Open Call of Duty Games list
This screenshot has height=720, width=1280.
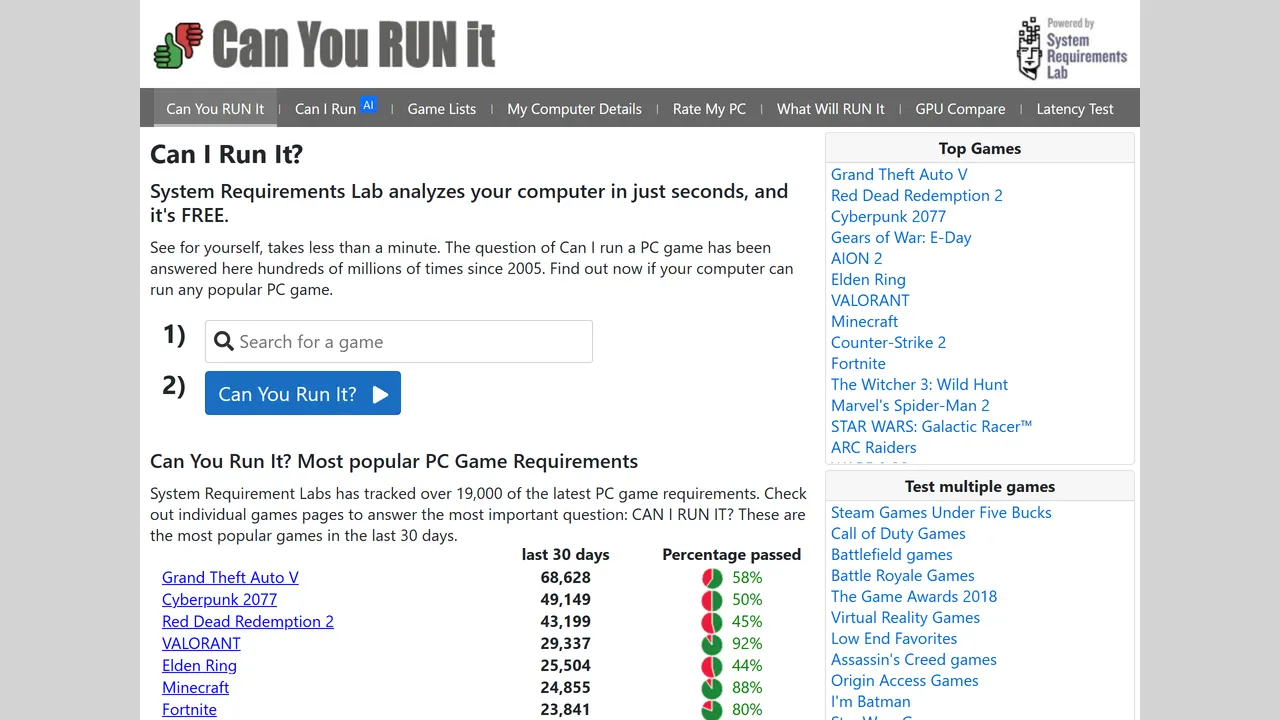pyautogui.click(x=898, y=533)
